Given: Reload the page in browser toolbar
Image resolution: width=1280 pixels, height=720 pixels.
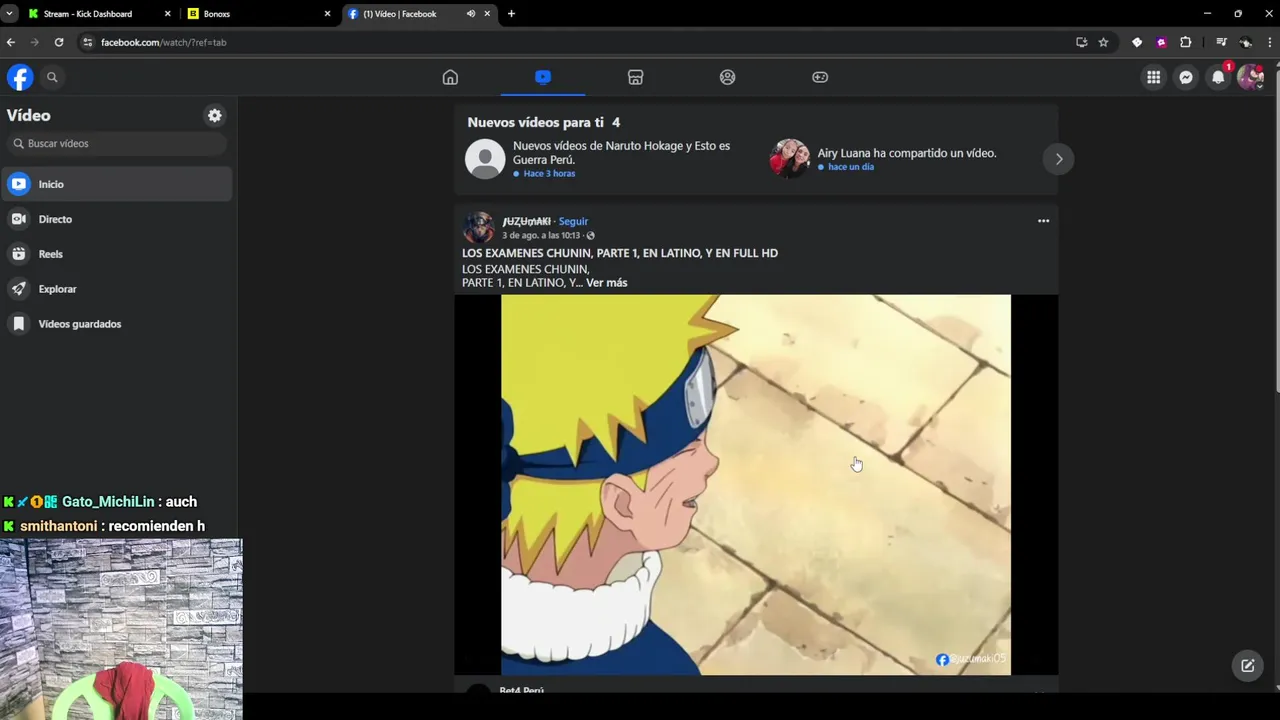Looking at the screenshot, I should tap(59, 42).
